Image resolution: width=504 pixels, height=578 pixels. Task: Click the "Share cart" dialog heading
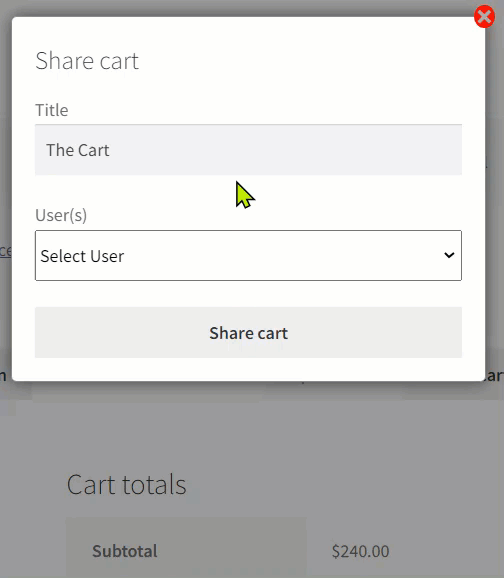click(x=87, y=61)
